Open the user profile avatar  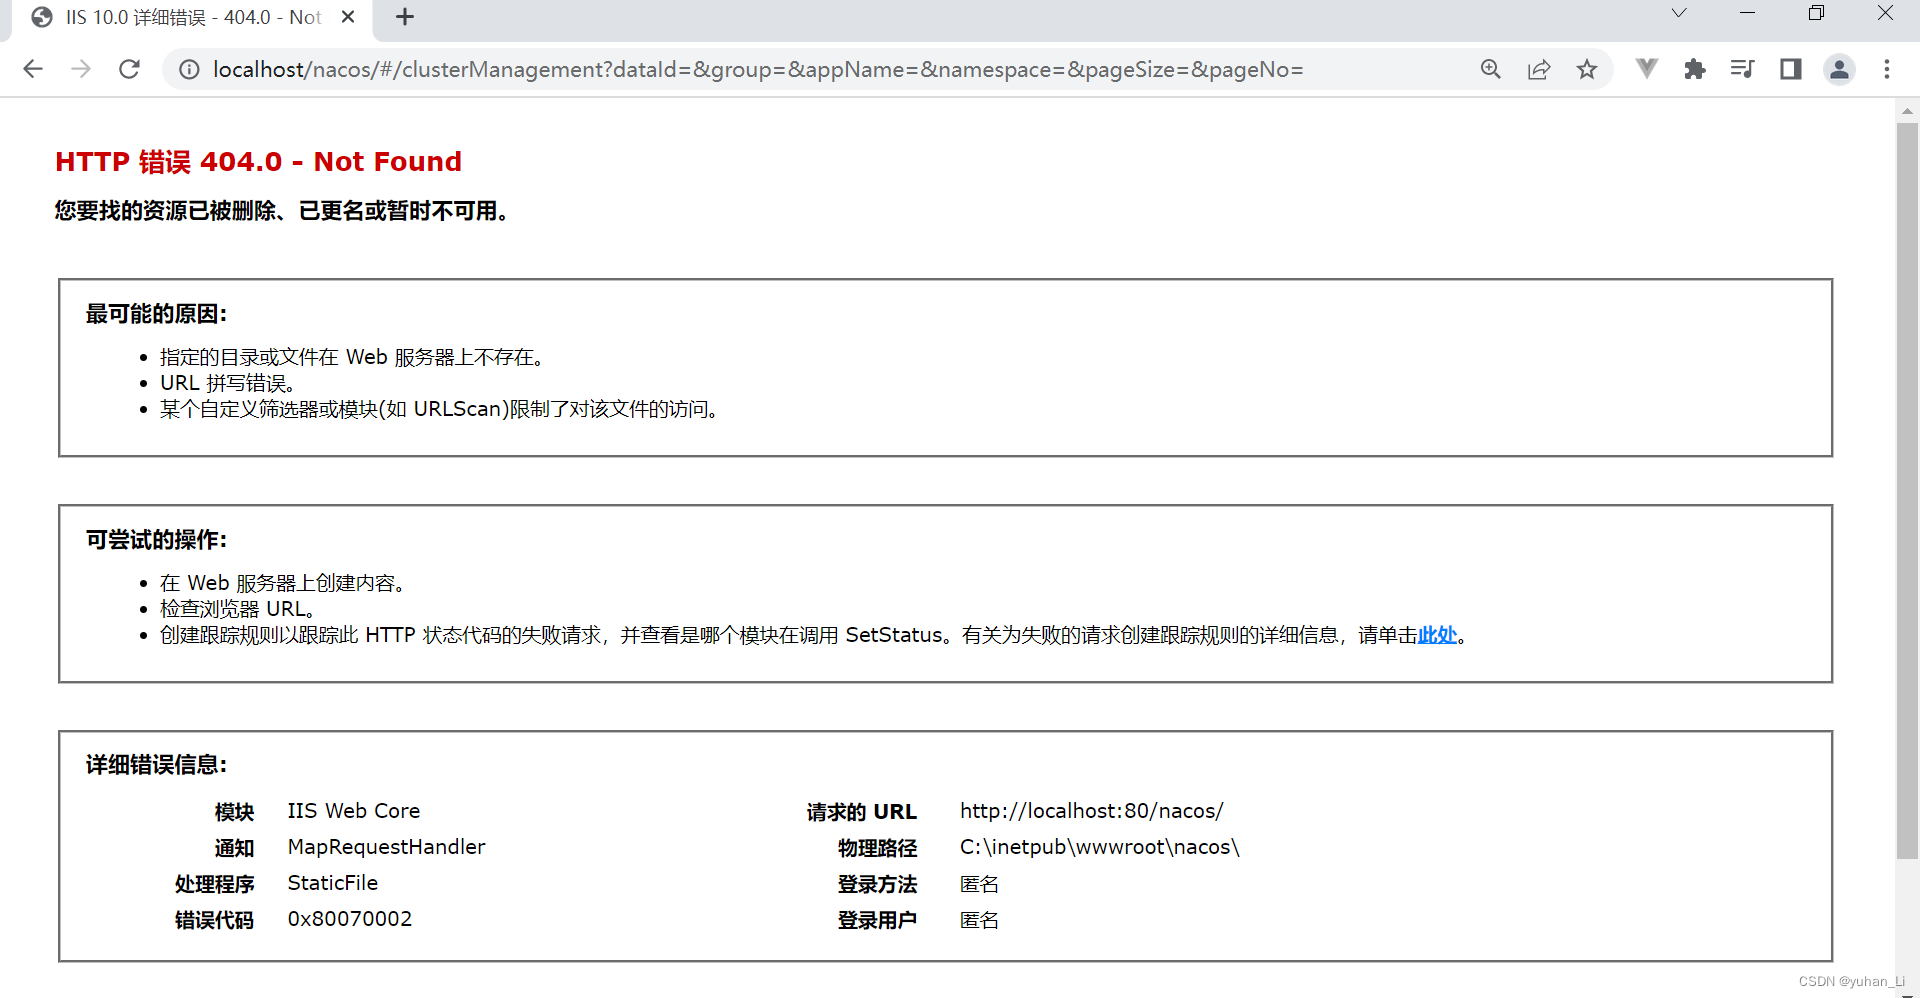(1839, 69)
